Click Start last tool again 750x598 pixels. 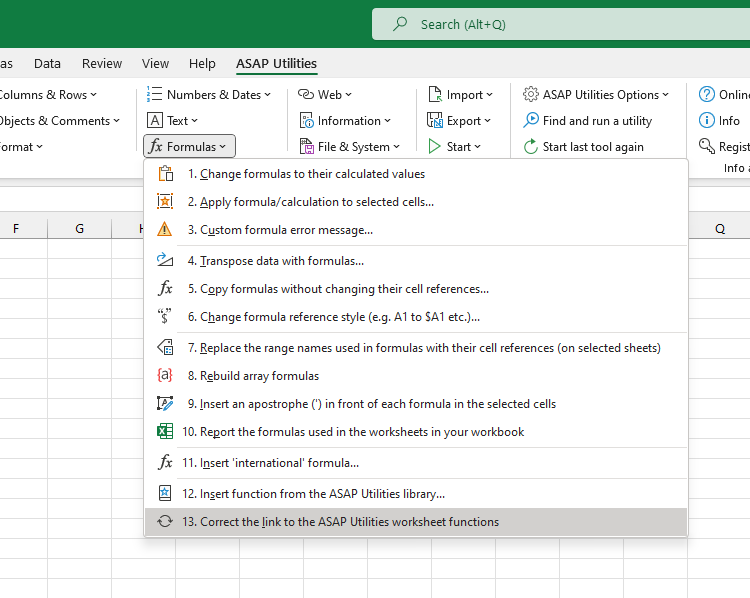[x=584, y=146]
